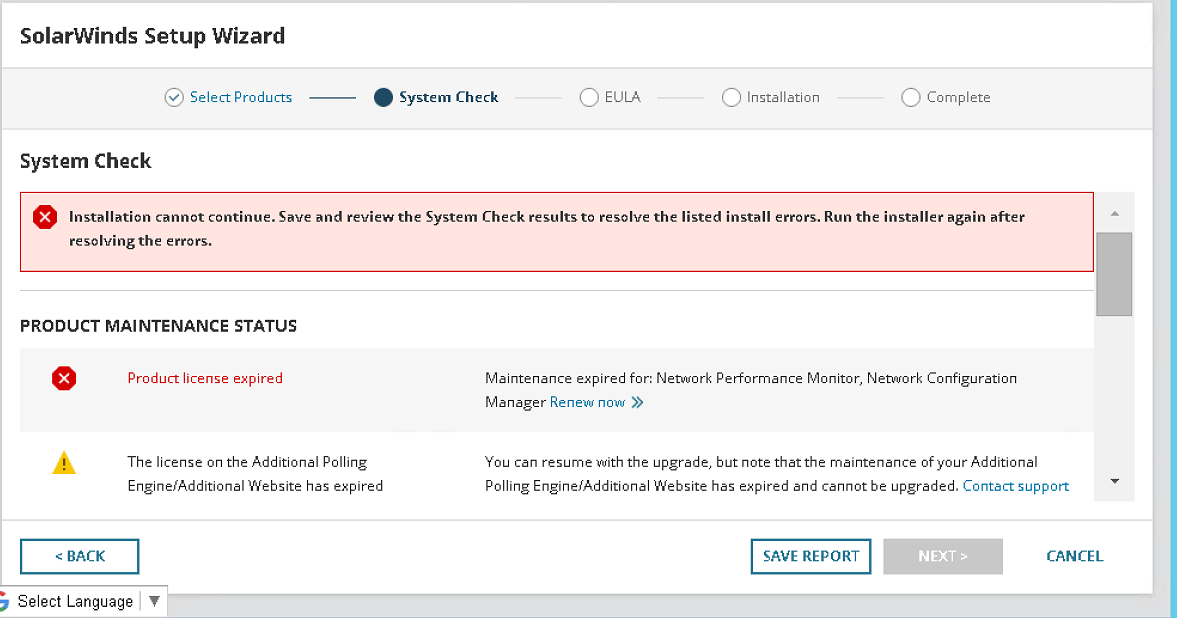Click the Renew now link

(587, 402)
